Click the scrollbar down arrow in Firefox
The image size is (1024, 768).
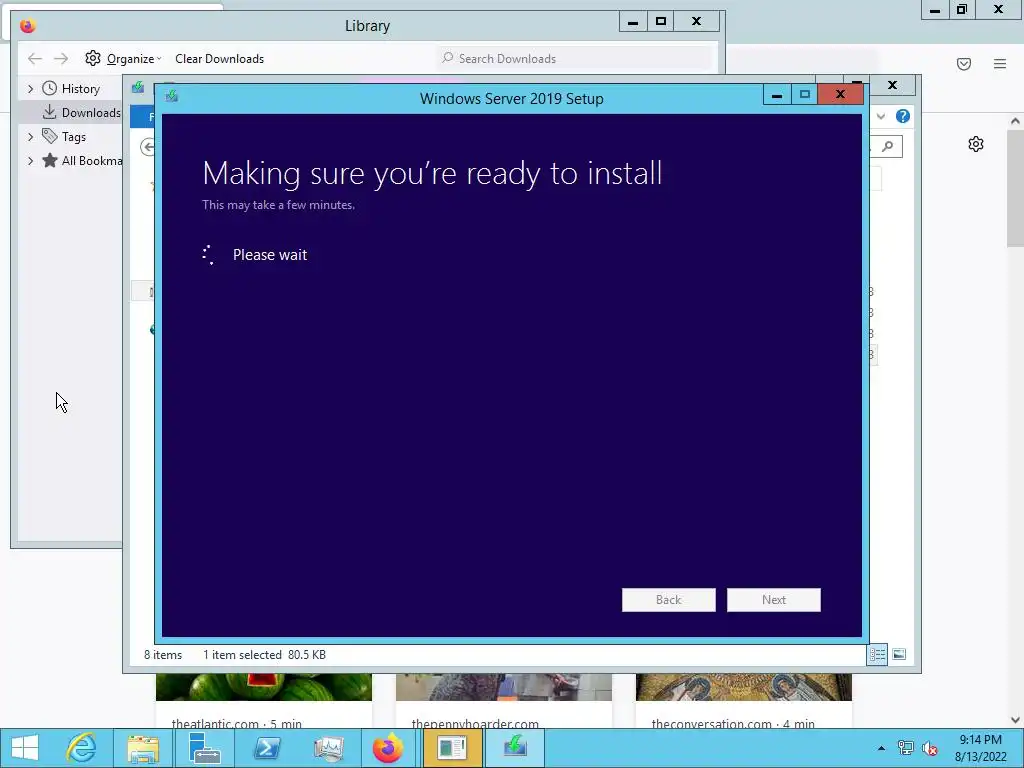pos(1015,720)
